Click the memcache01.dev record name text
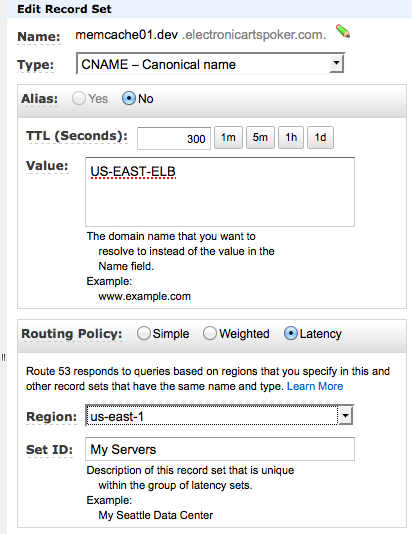412x534 pixels. tap(127, 34)
